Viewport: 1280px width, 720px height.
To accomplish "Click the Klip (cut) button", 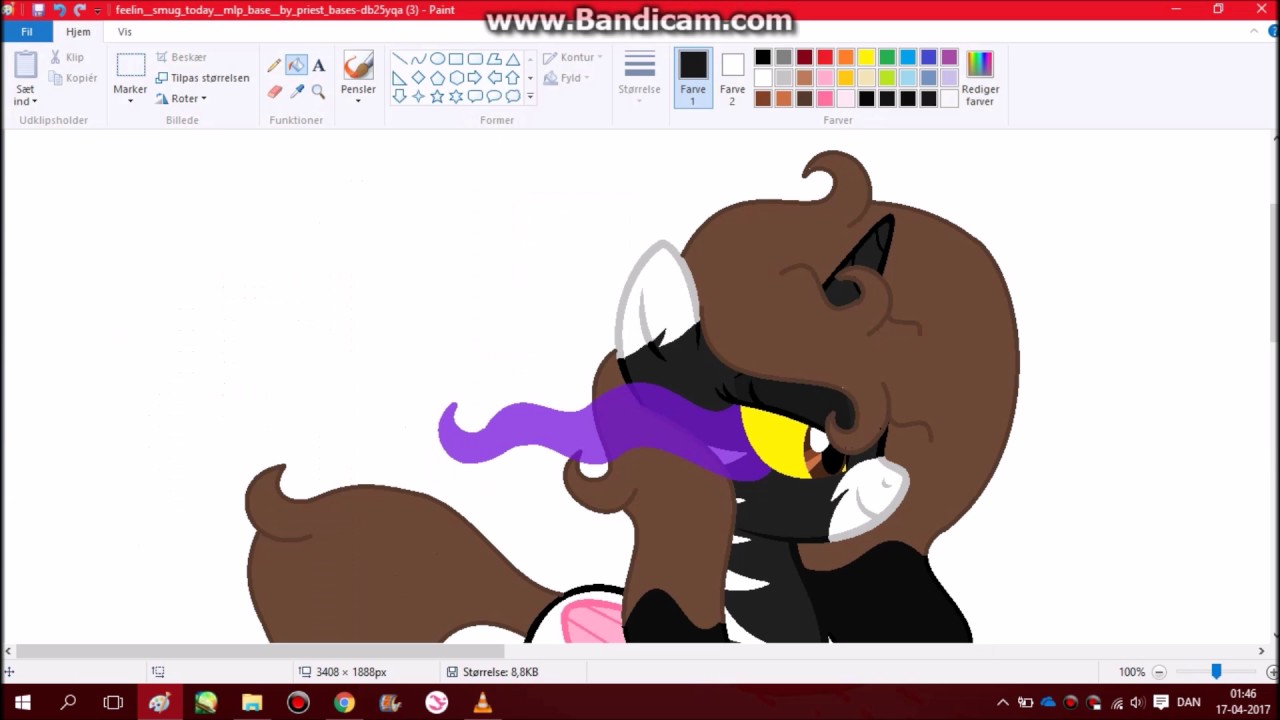I will pos(68,57).
